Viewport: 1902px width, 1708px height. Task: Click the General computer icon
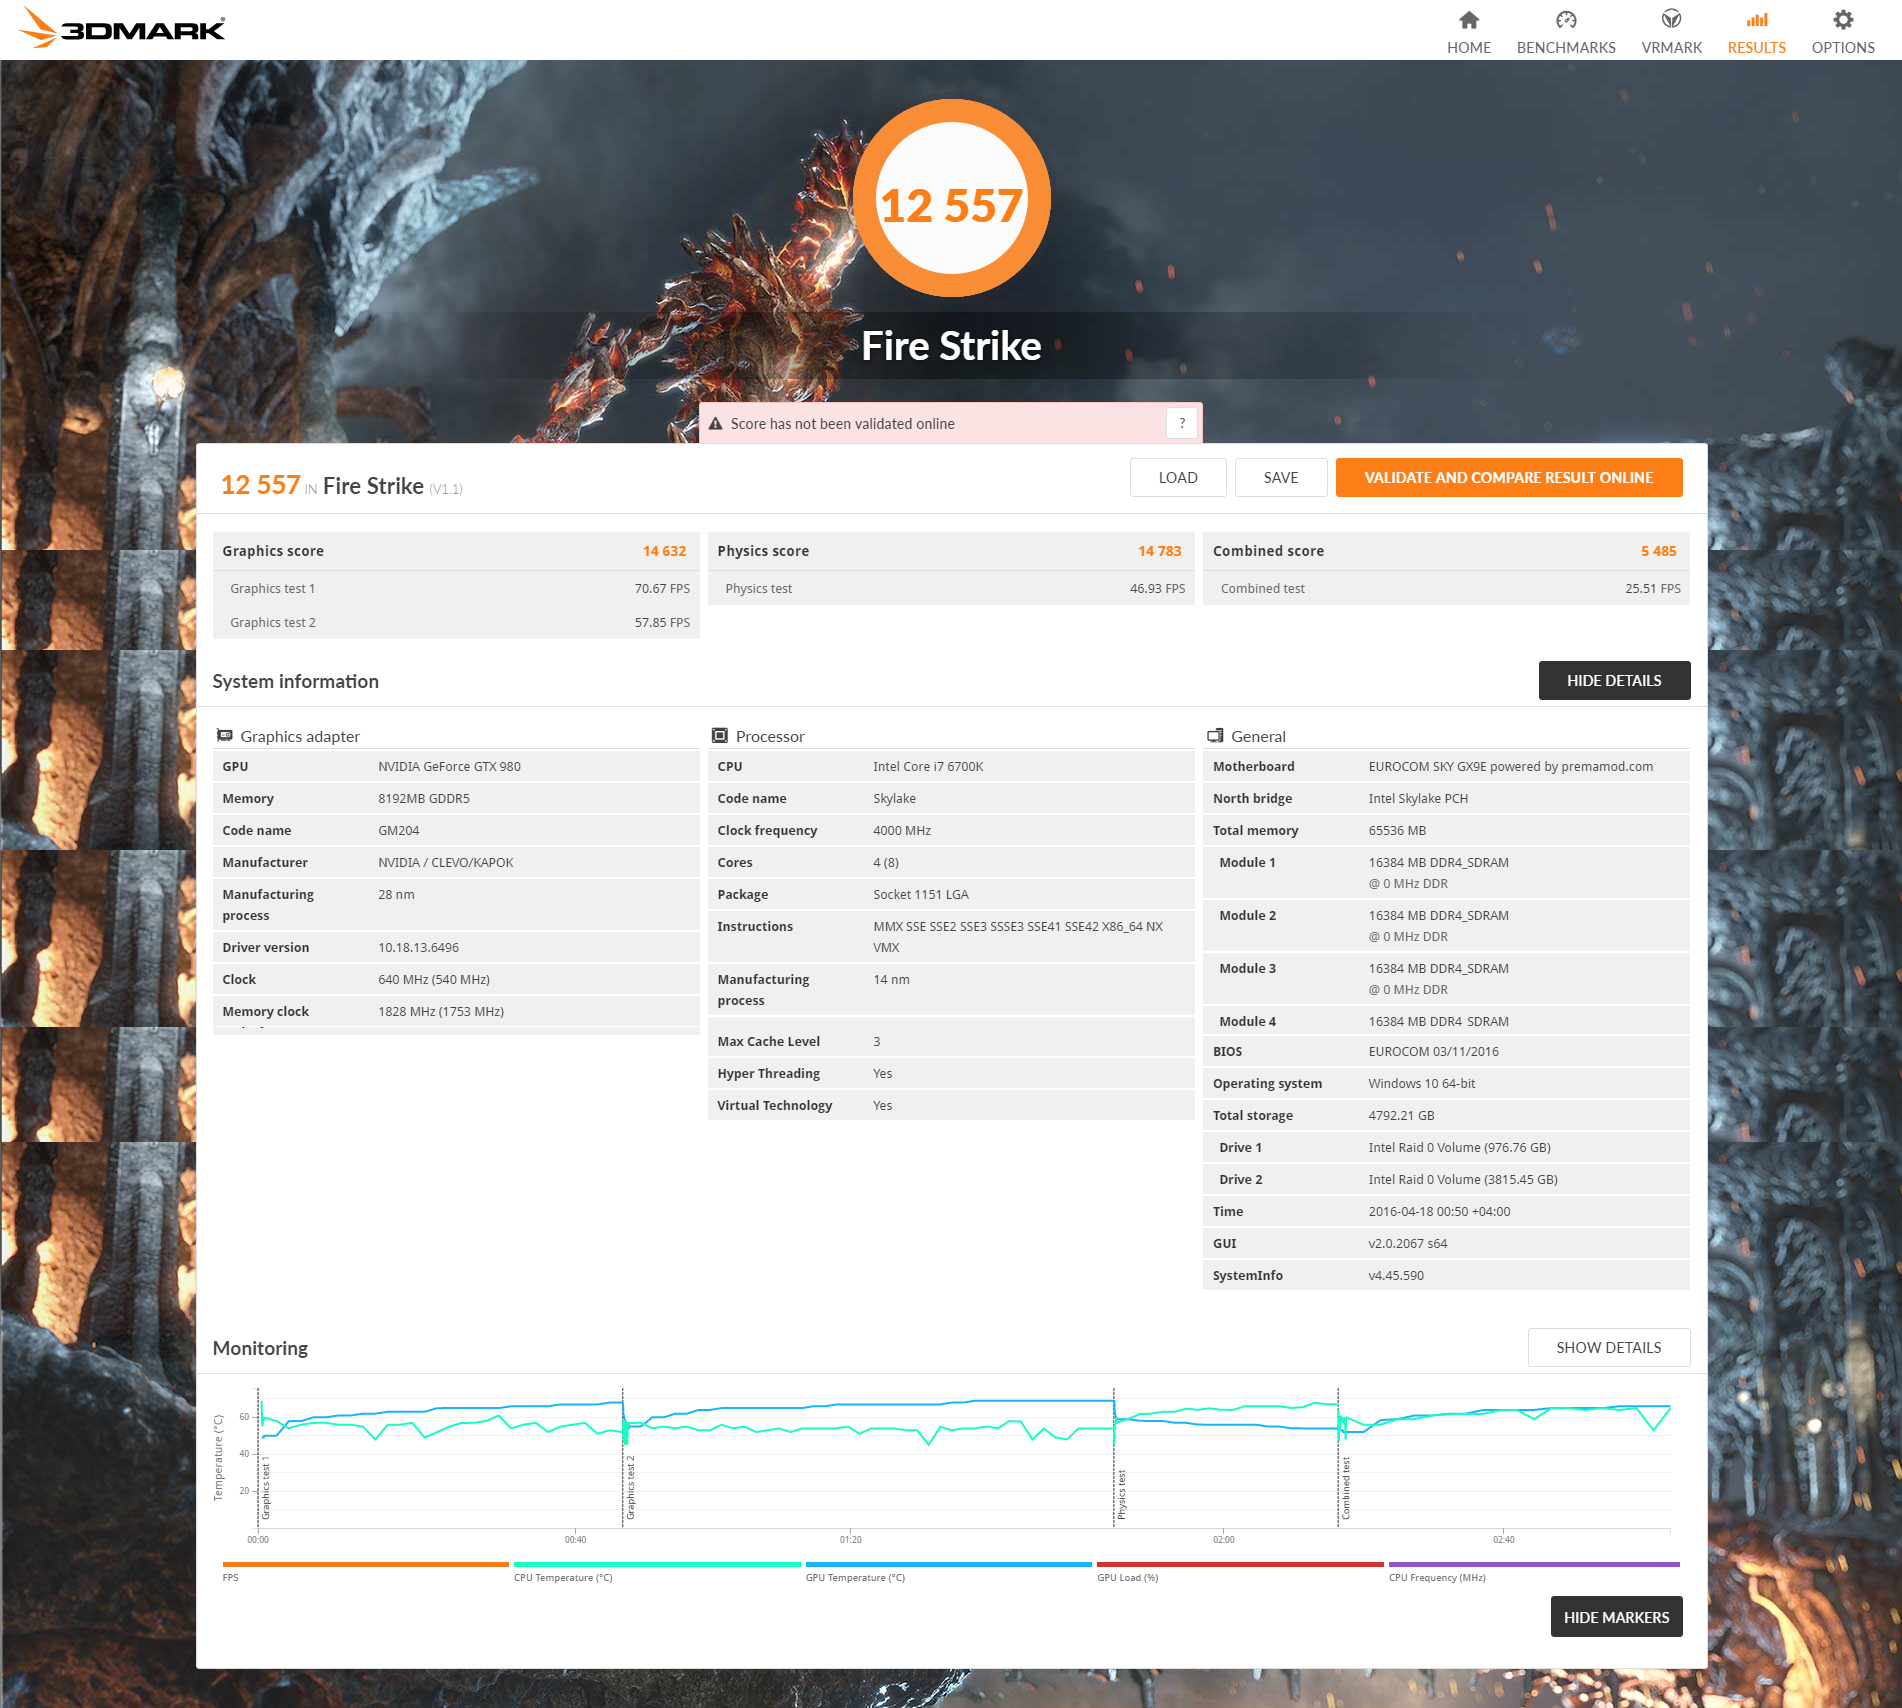(1215, 735)
